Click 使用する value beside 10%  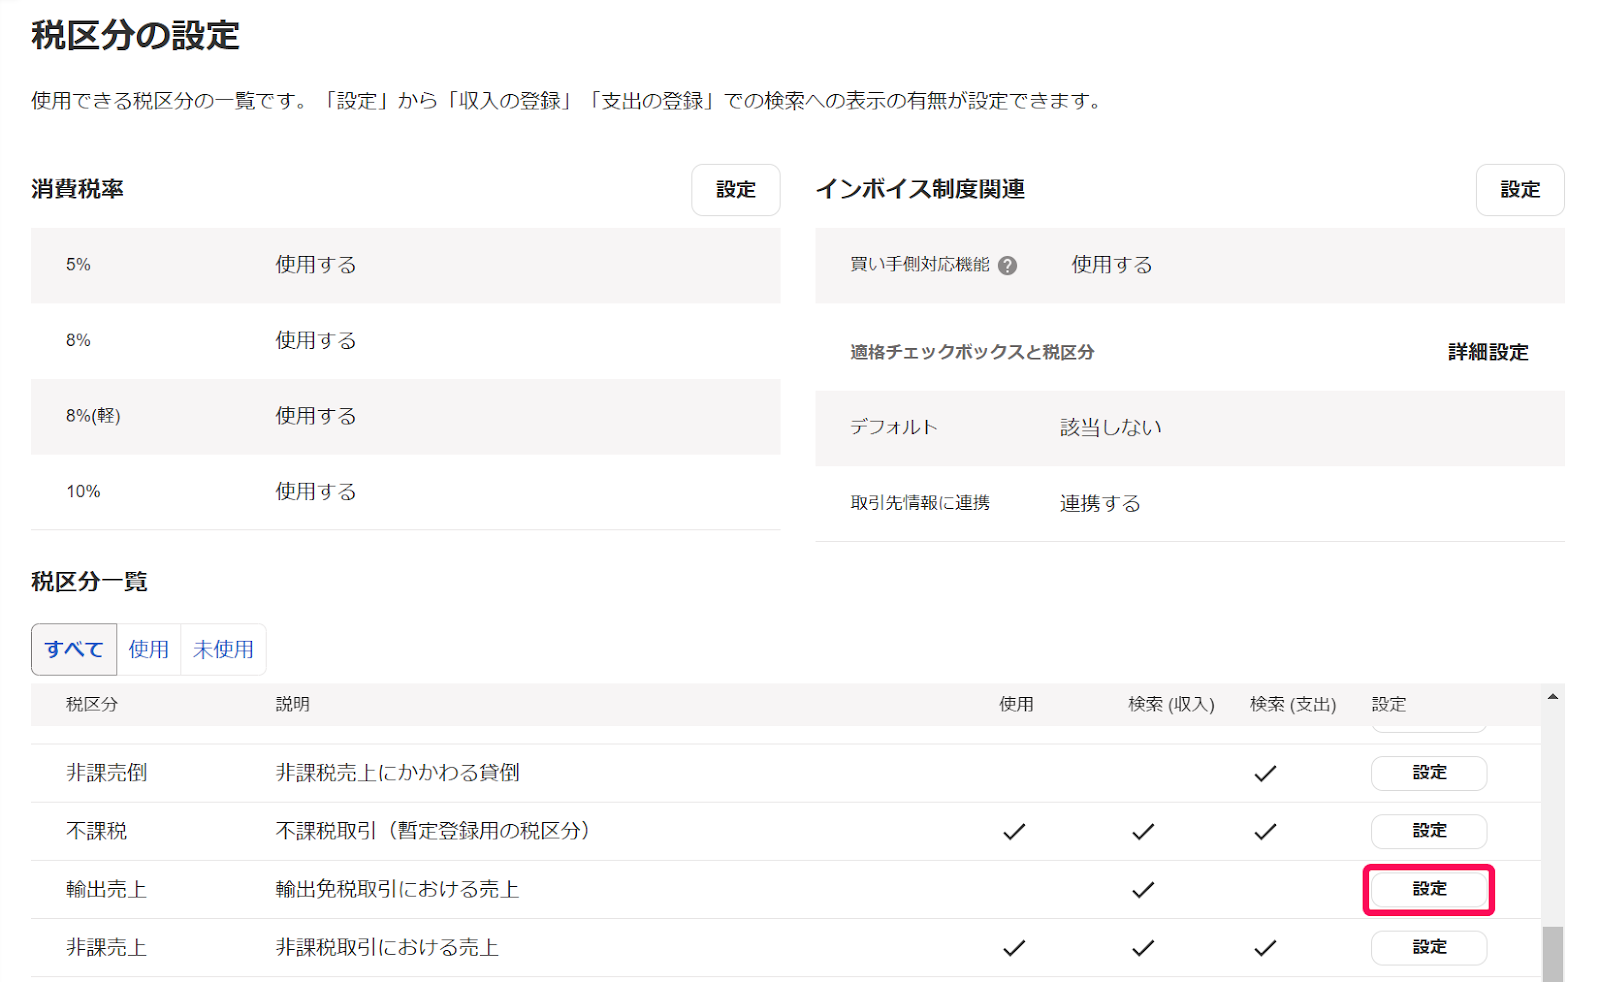[316, 492]
